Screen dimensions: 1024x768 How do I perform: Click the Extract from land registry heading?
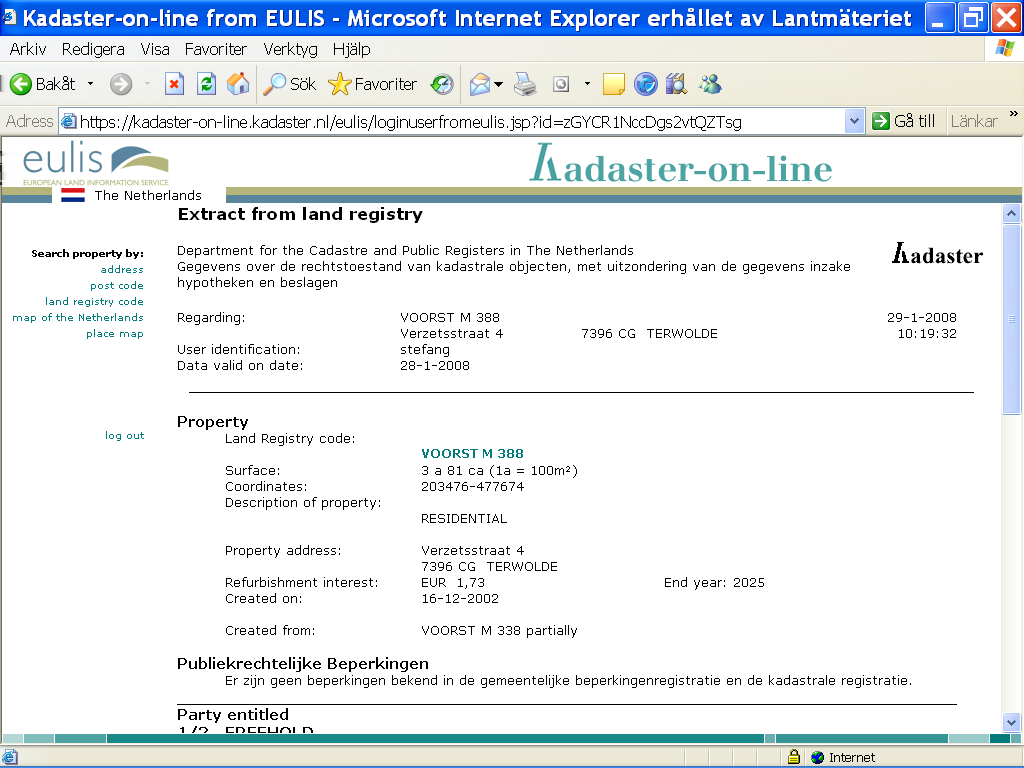(300, 214)
